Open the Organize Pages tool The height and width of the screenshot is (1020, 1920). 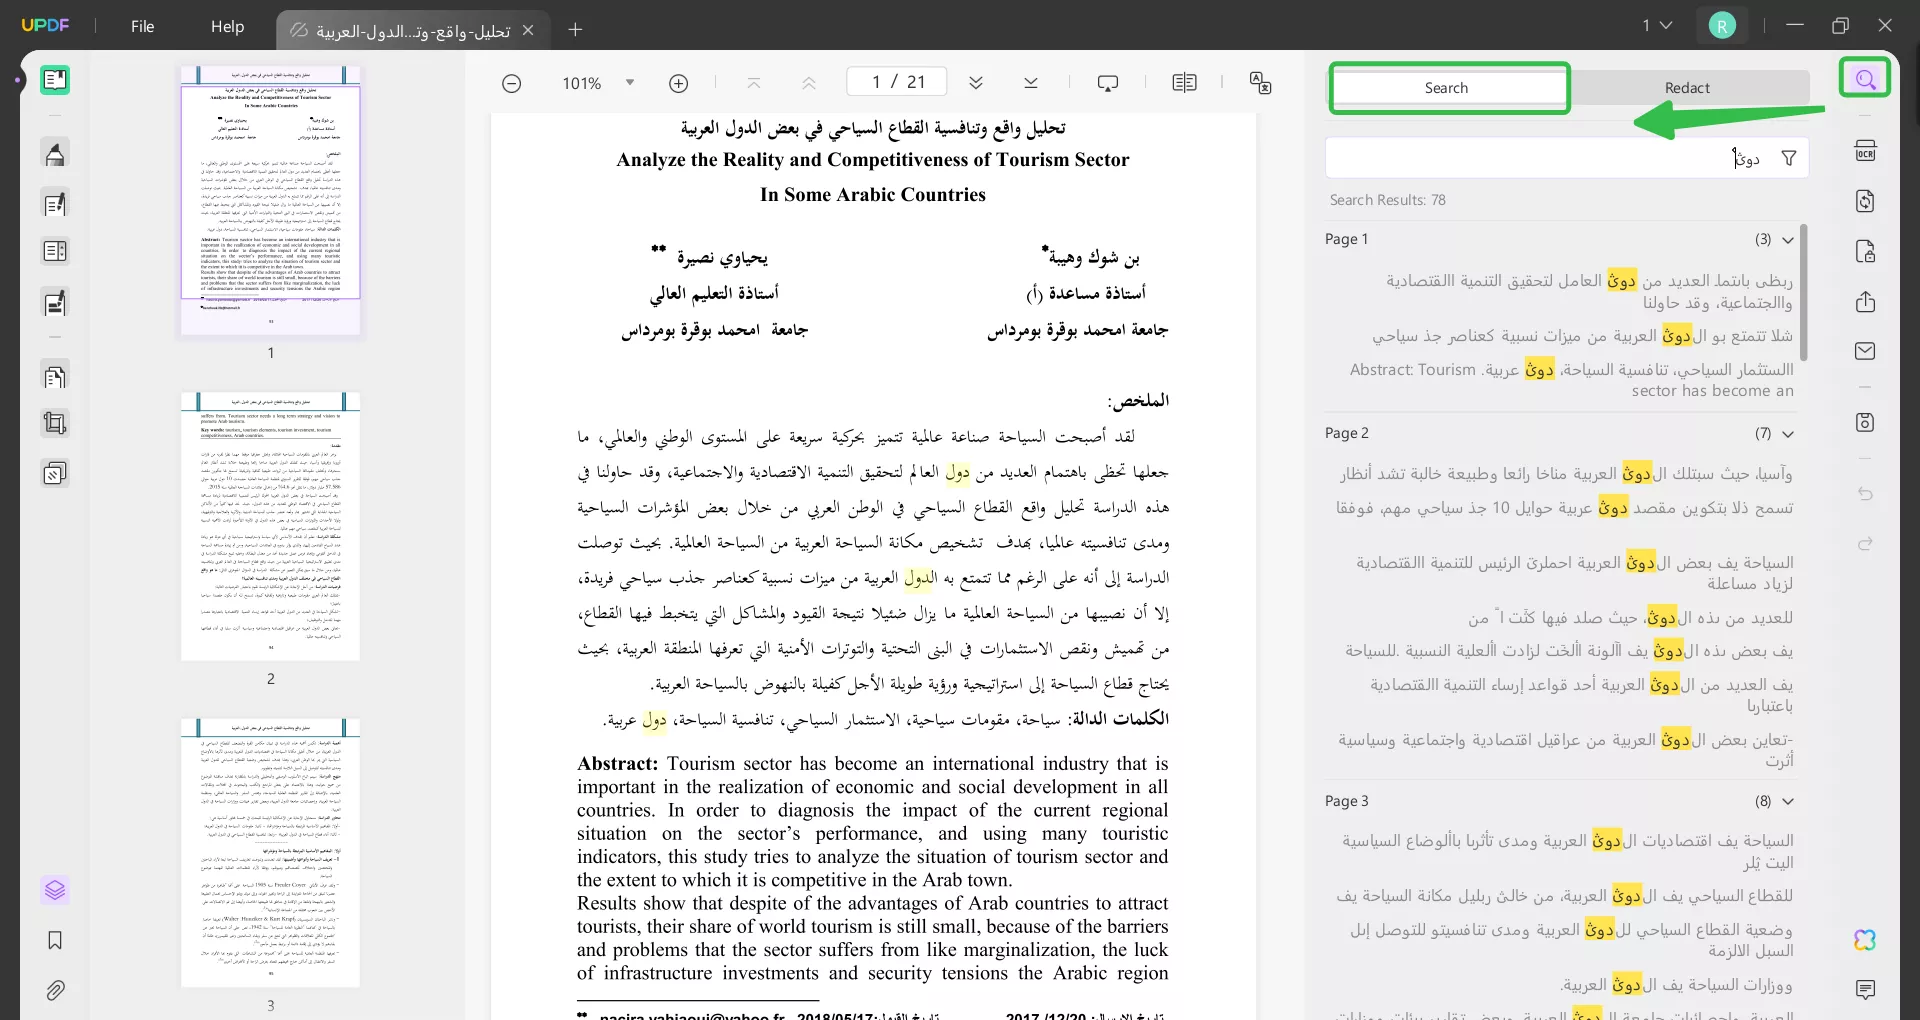tap(55, 377)
